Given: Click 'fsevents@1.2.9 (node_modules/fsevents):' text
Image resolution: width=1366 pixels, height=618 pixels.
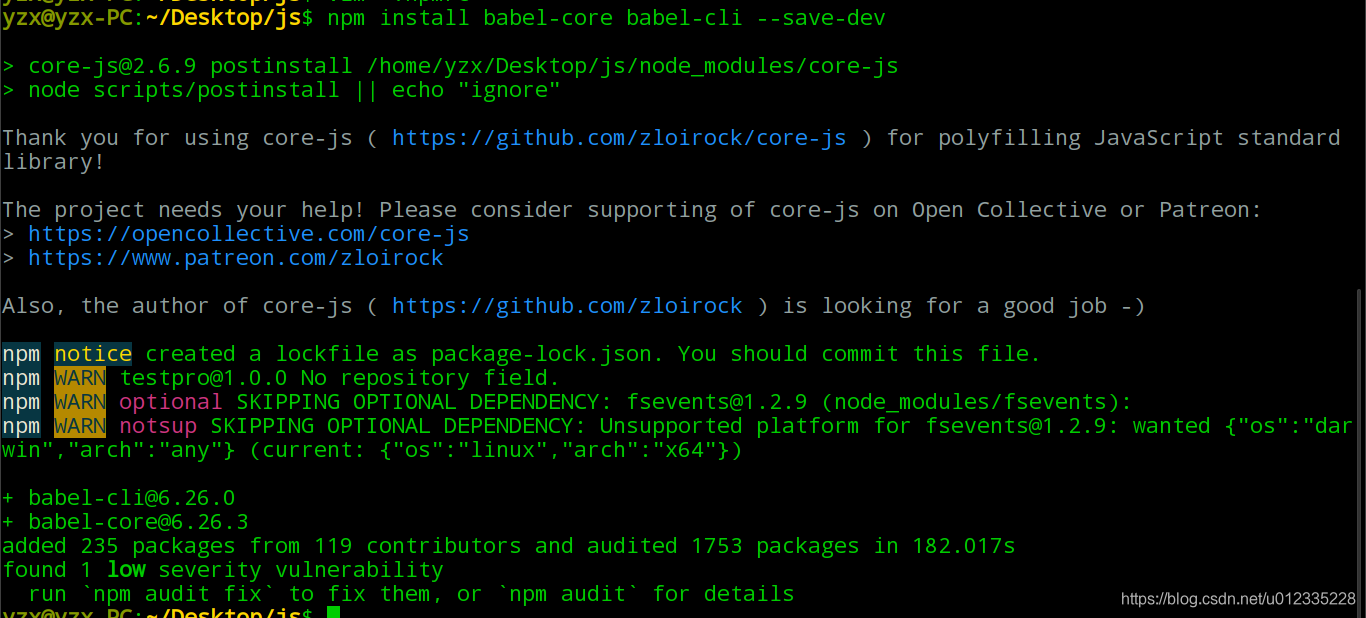Looking at the screenshot, I should (x=879, y=402).
